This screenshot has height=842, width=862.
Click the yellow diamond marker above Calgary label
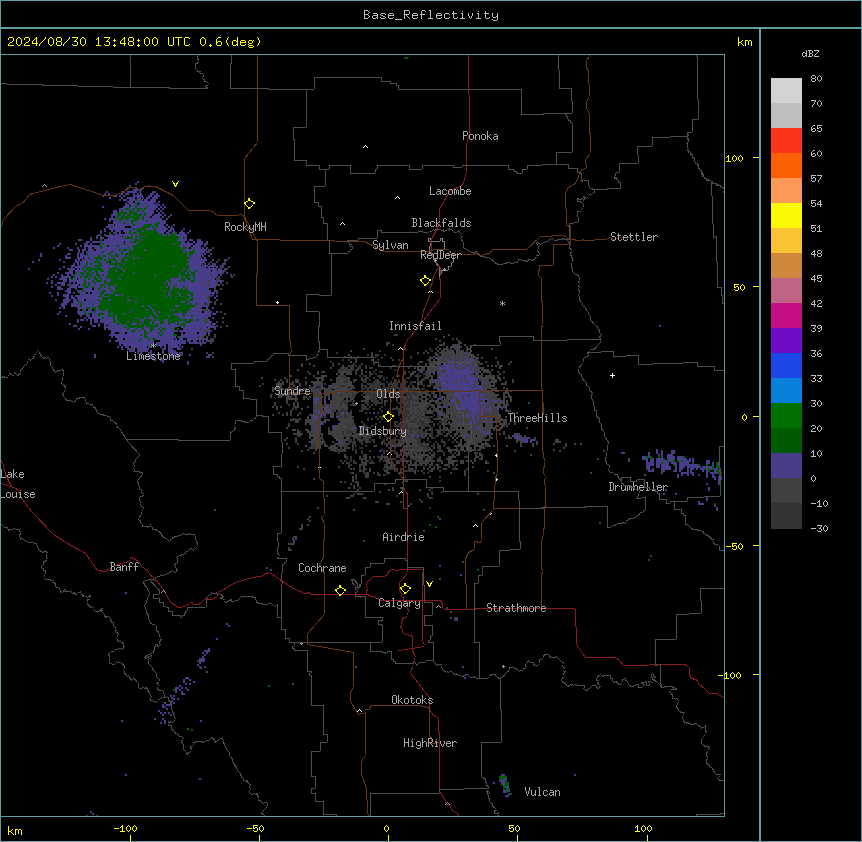(x=405, y=589)
